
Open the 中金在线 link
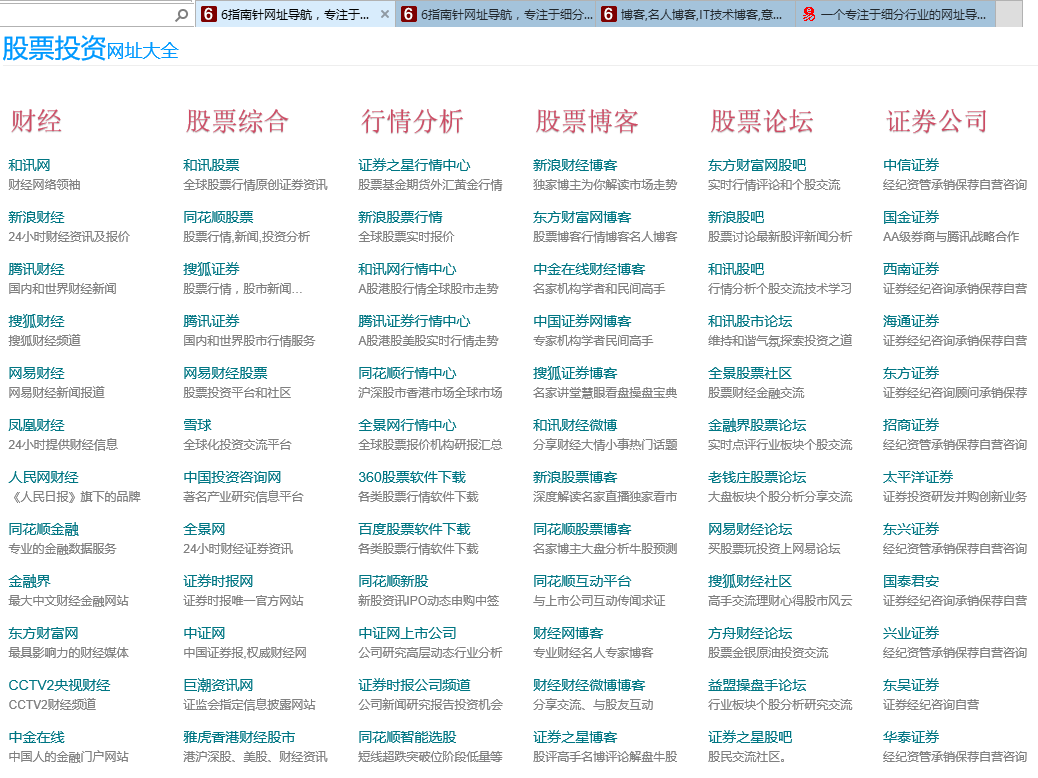36,737
